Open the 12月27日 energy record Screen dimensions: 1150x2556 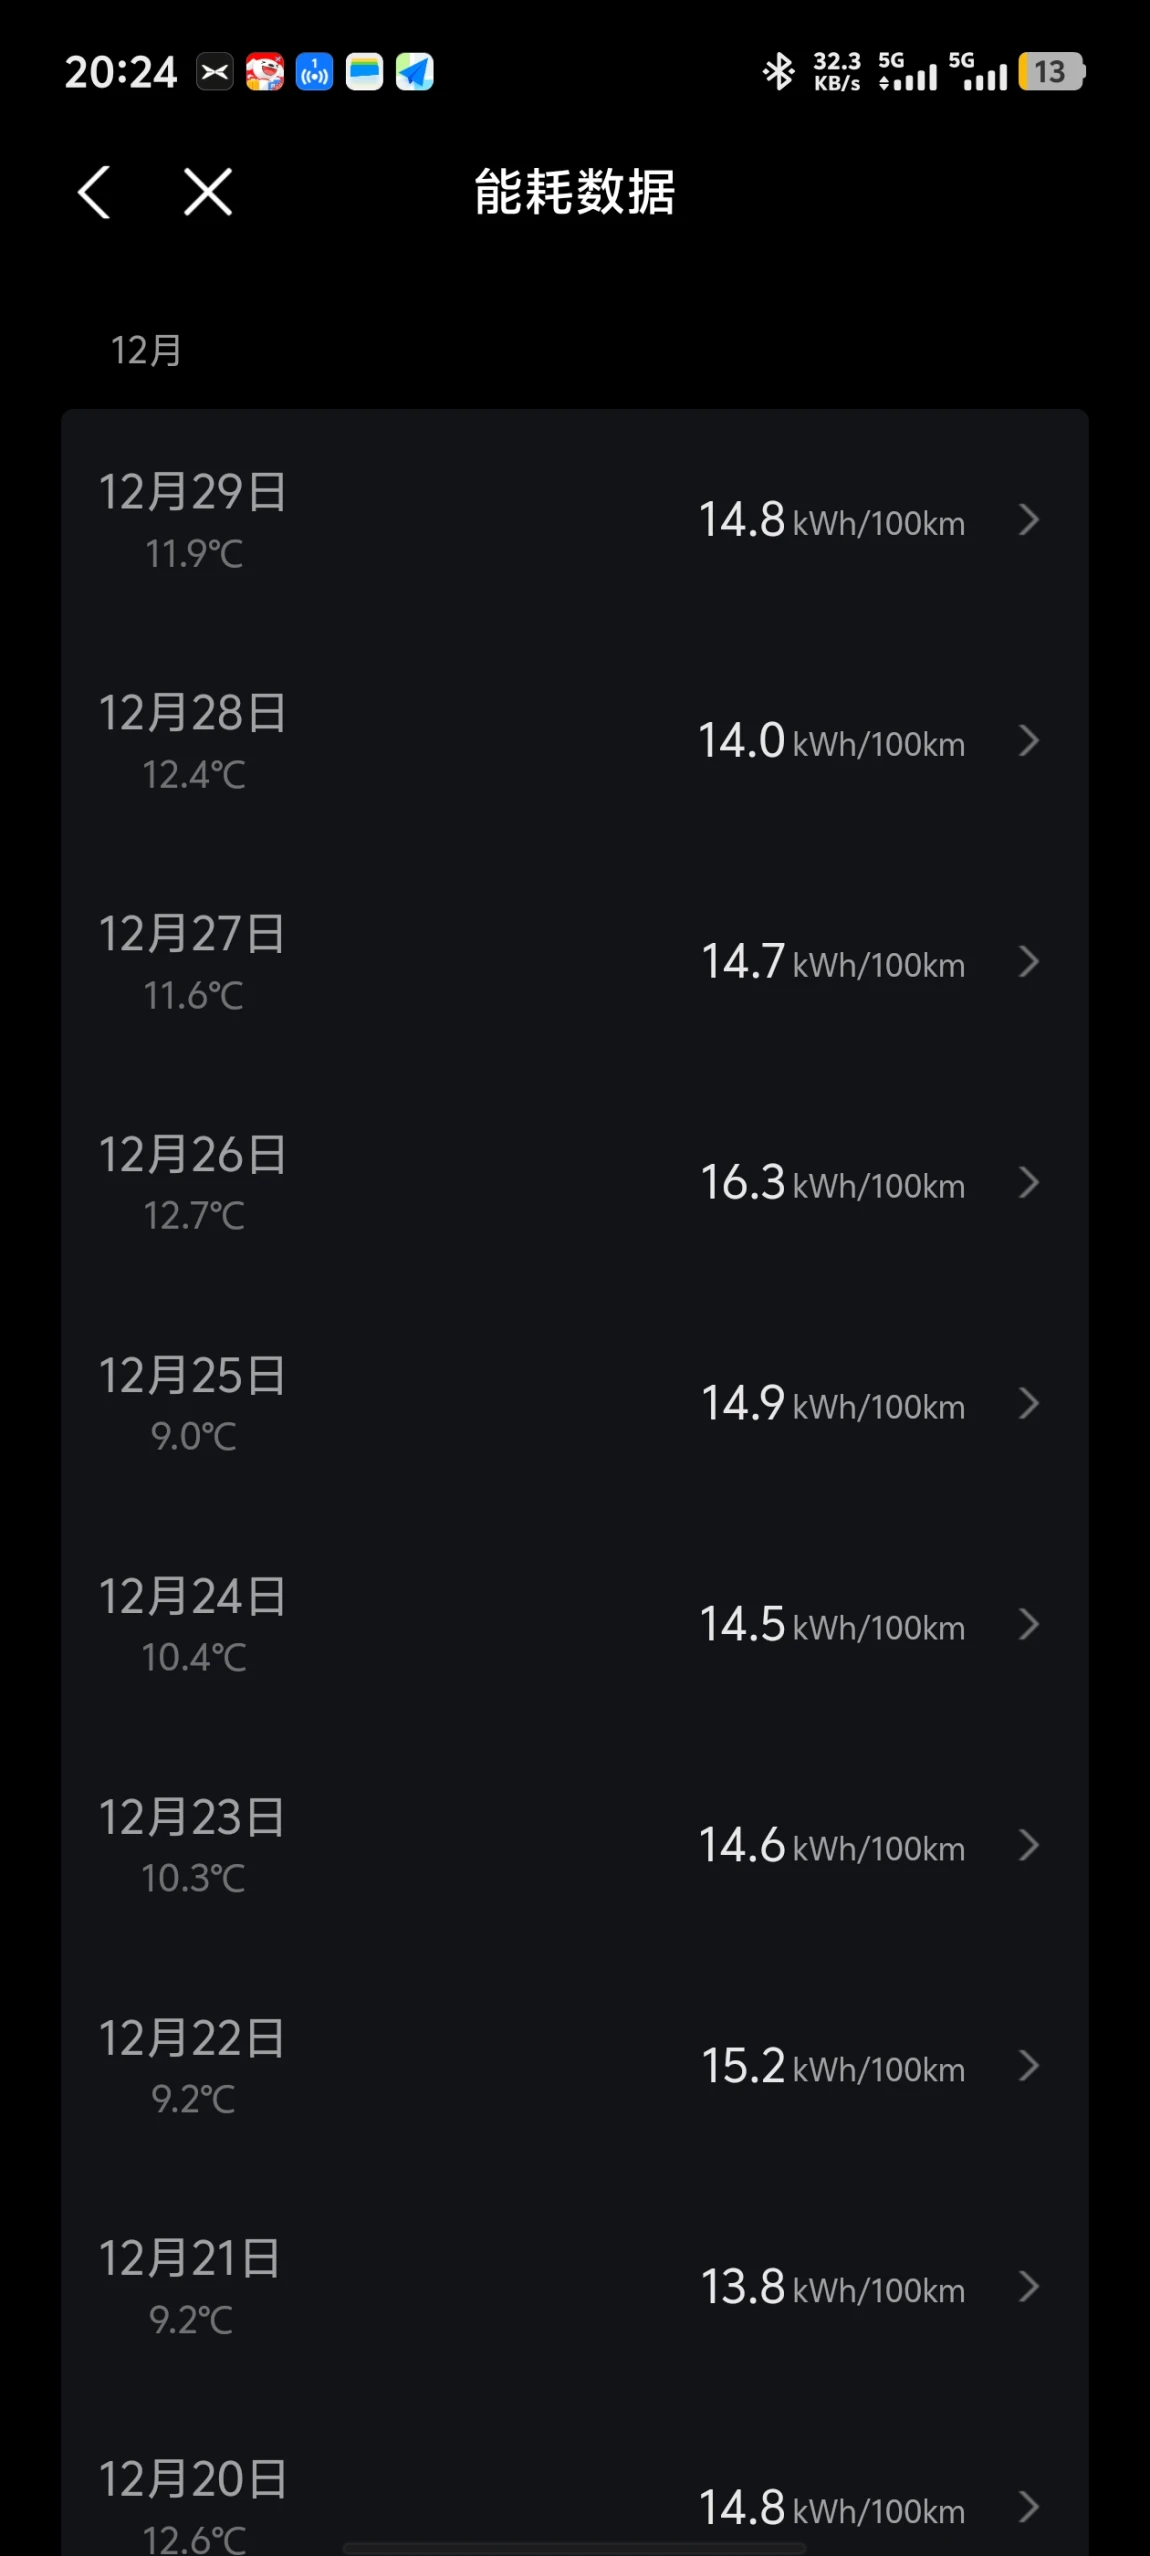tap(574, 962)
